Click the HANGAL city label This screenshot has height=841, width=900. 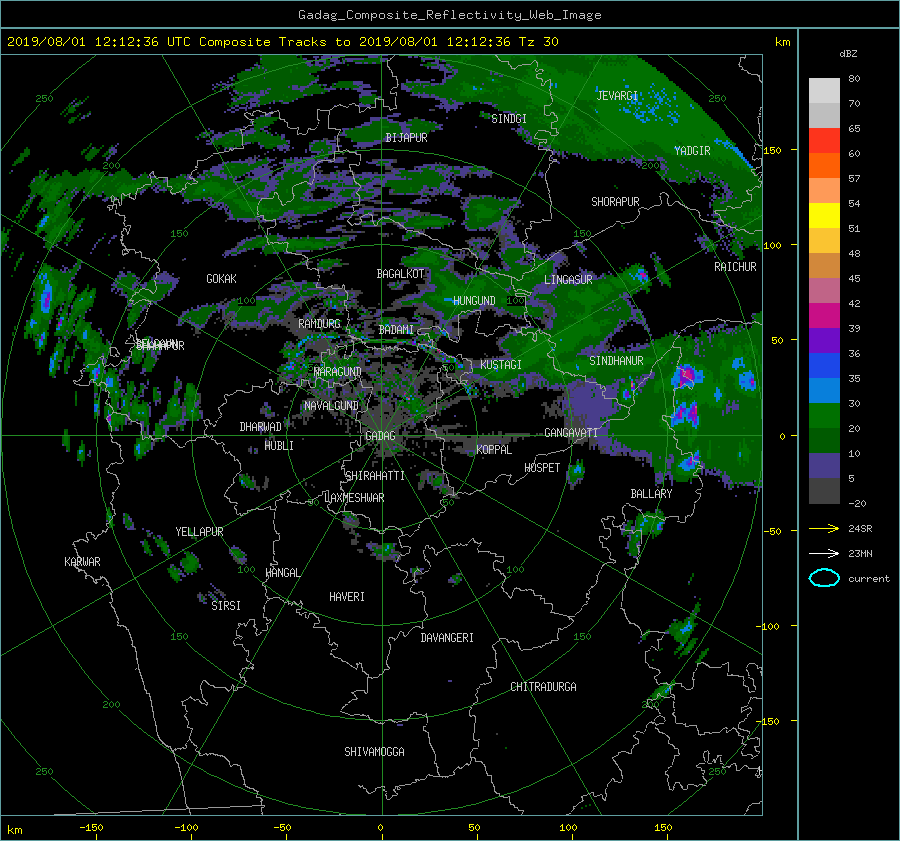[x=283, y=573]
